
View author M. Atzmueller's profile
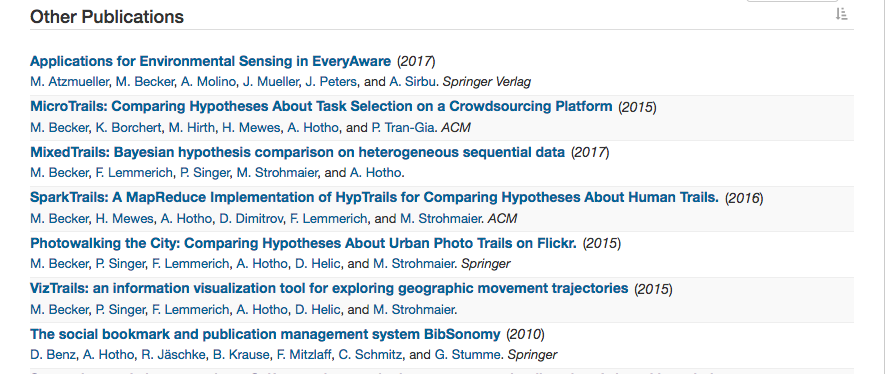[x=69, y=82]
